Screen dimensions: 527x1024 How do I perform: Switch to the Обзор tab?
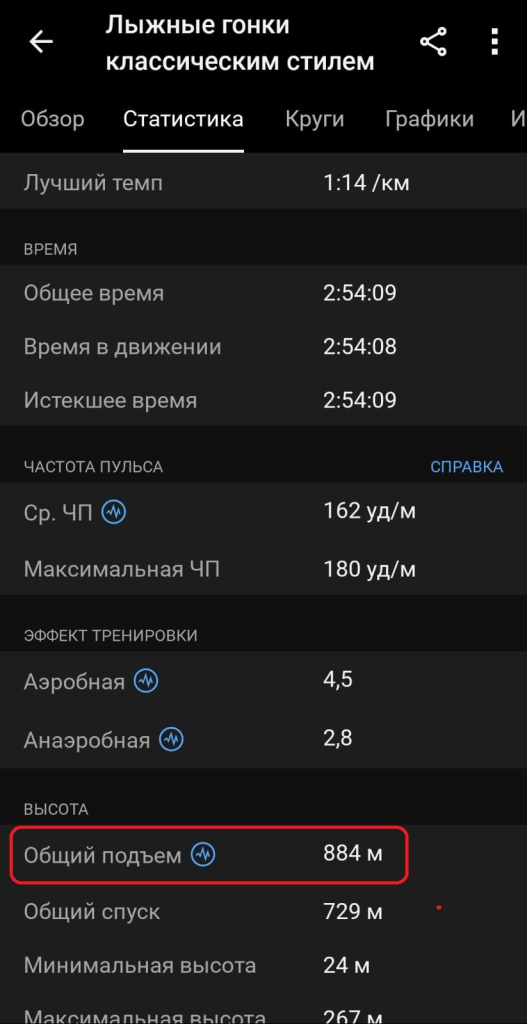click(x=53, y=119)
